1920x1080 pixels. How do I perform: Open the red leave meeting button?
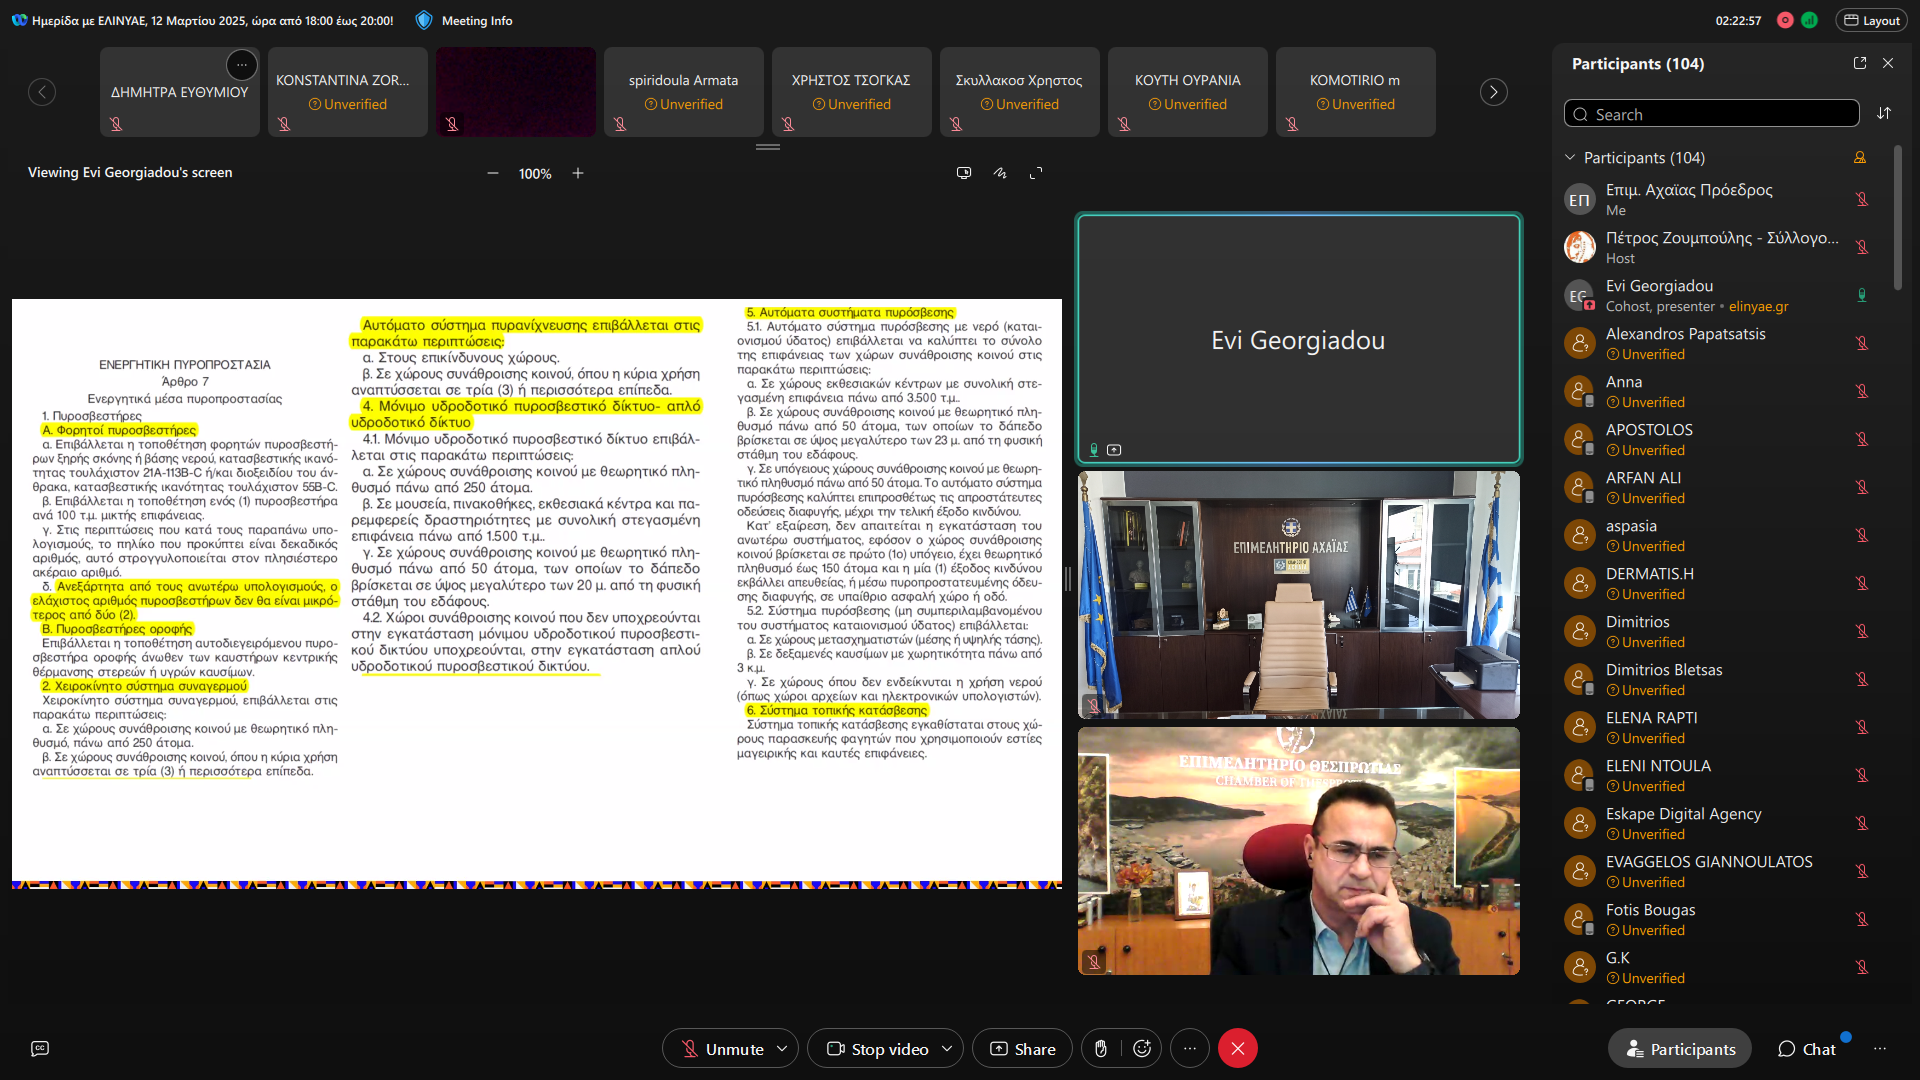pos(1237,1048)
